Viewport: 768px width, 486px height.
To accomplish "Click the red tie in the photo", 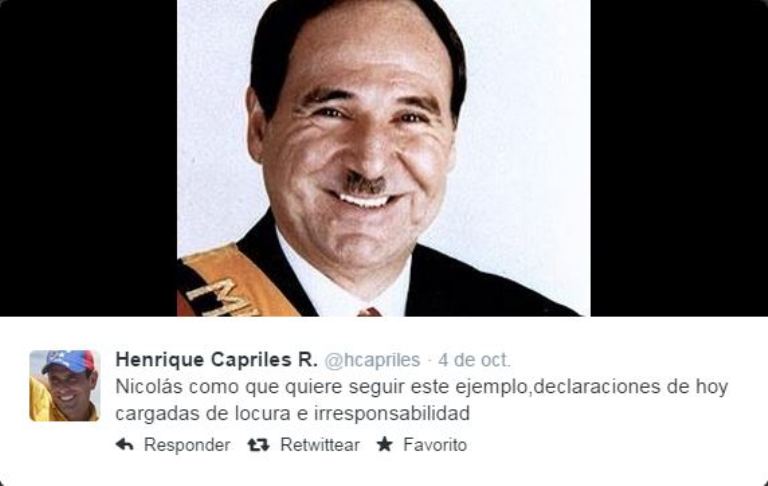I will pos(369,312).
